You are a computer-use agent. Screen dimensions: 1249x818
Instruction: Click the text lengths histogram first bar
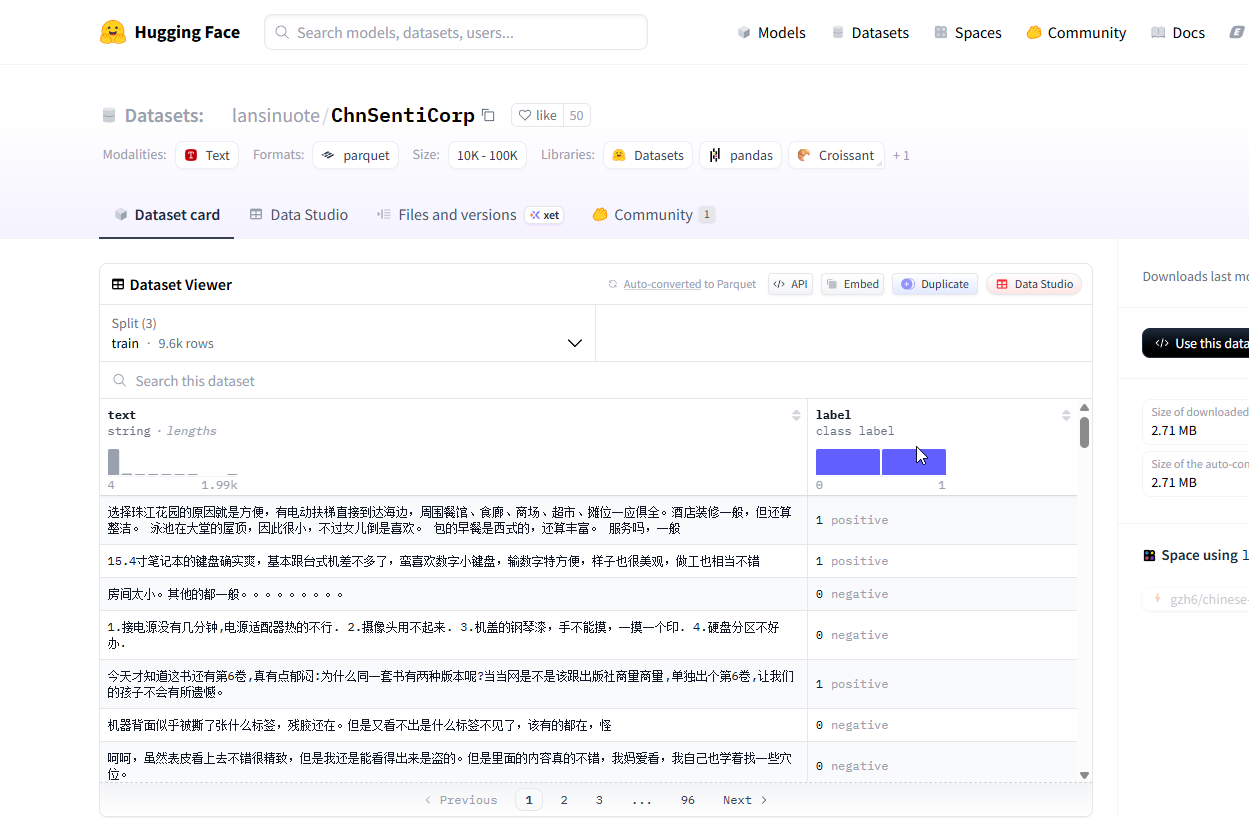click(x=113, y=462)
